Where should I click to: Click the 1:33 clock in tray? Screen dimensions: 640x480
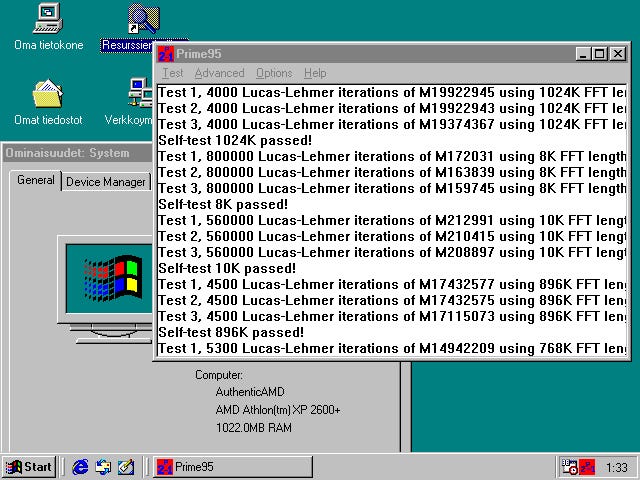tap(616, 467)
